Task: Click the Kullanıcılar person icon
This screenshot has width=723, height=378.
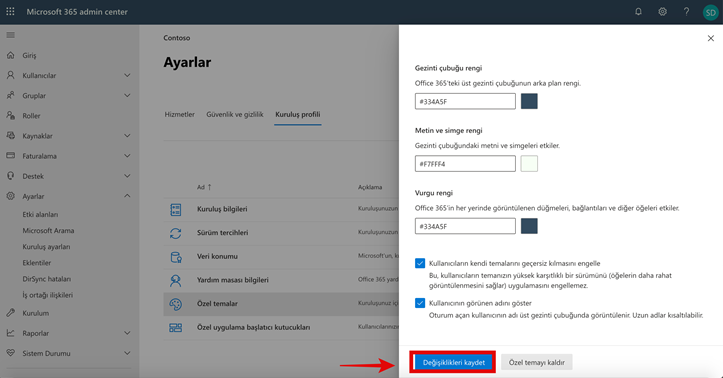Action: pos(11,75)
